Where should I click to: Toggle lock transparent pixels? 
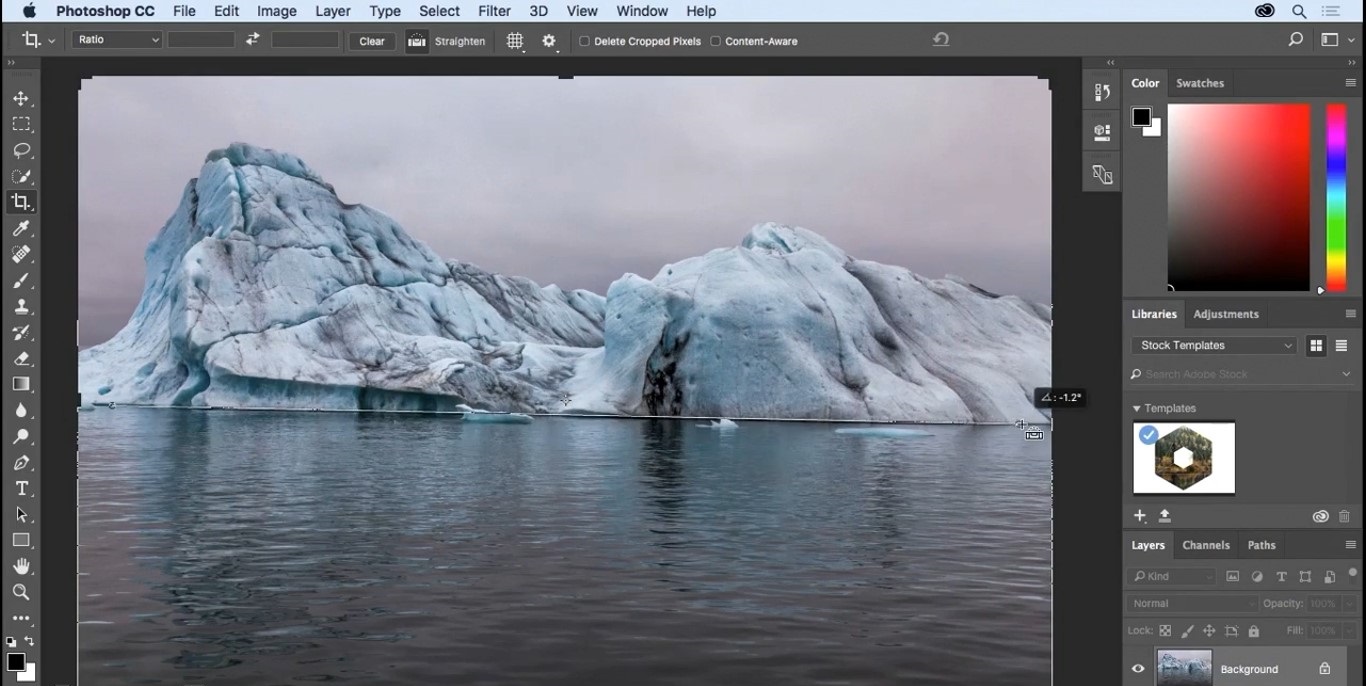1165,631
